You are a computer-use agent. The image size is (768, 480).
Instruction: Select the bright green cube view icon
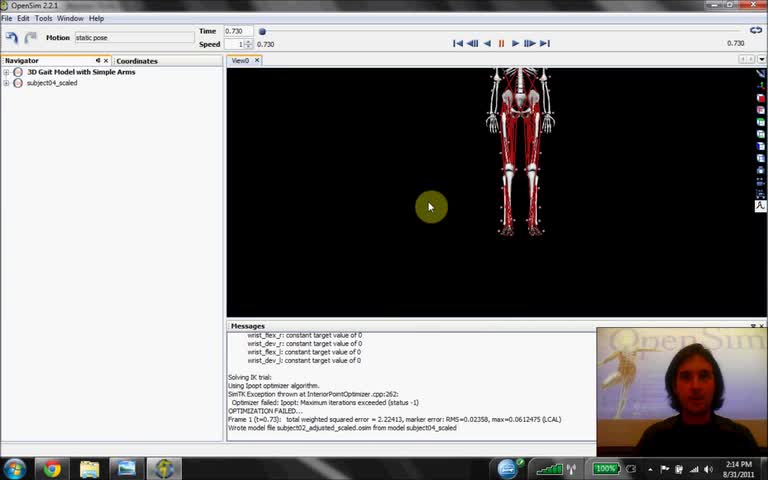point(760,122)
